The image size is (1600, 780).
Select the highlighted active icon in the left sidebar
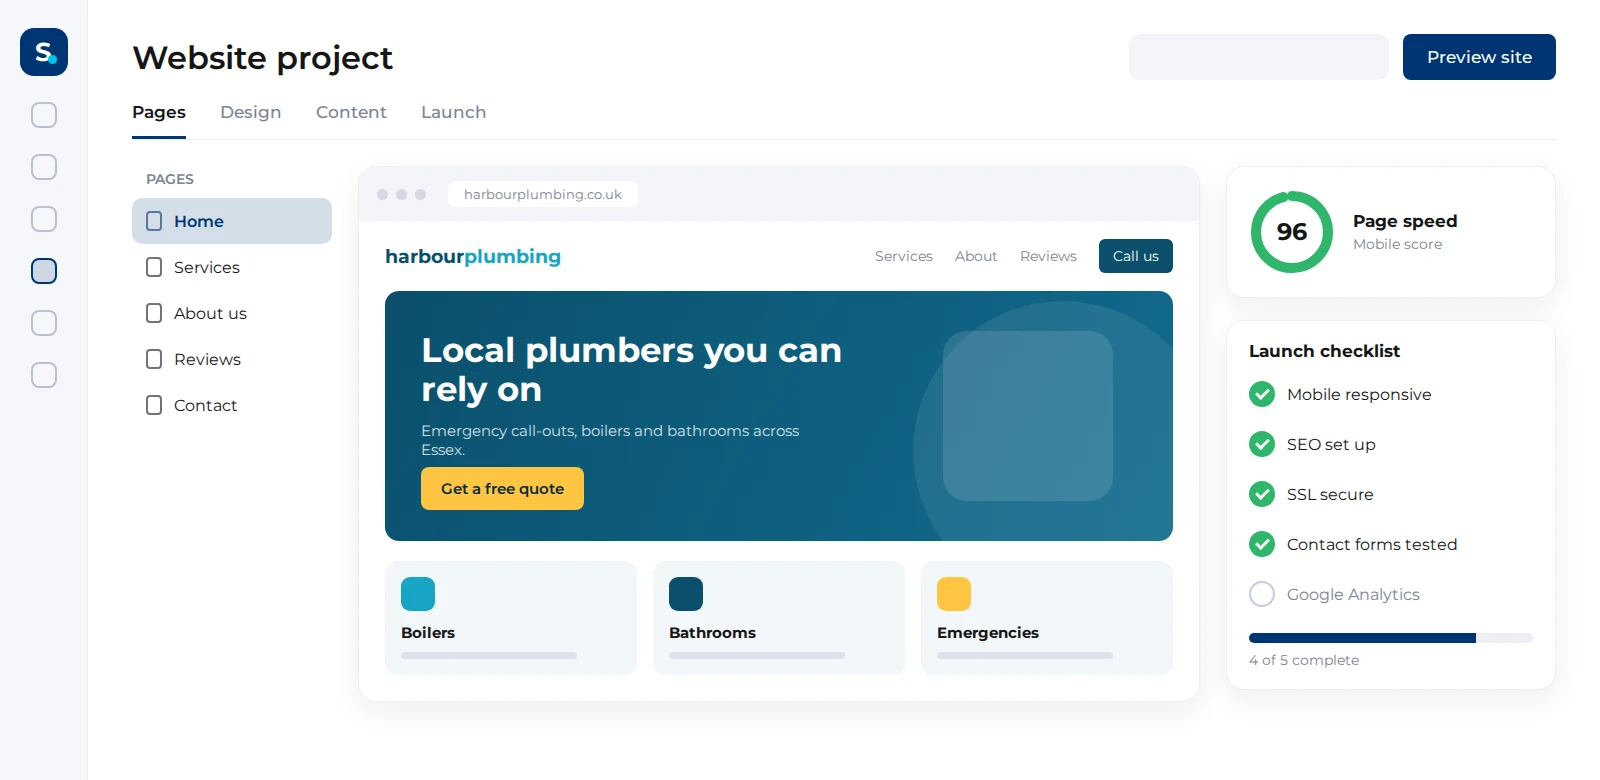click(x=44, y=271)
